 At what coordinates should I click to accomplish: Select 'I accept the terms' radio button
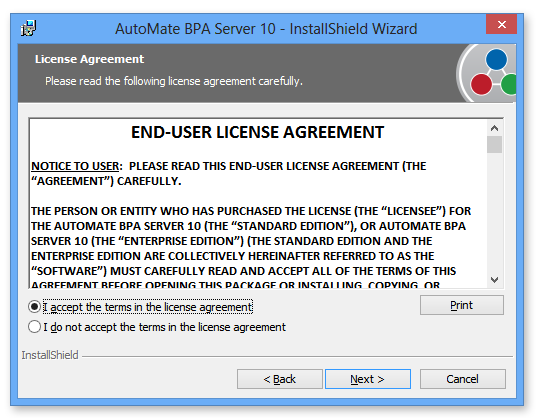pos(34,307)
